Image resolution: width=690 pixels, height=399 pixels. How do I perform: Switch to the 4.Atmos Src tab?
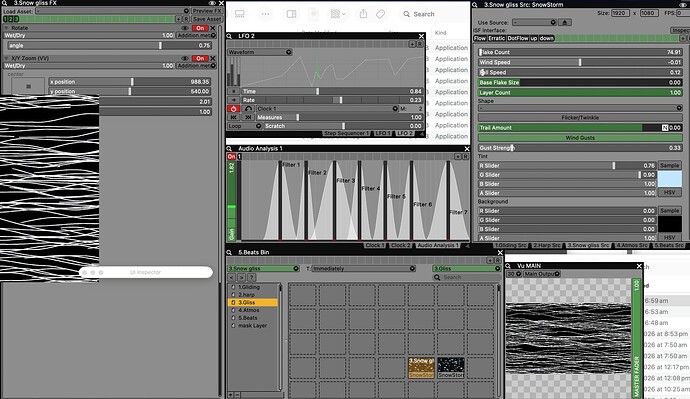click(632, 245)
